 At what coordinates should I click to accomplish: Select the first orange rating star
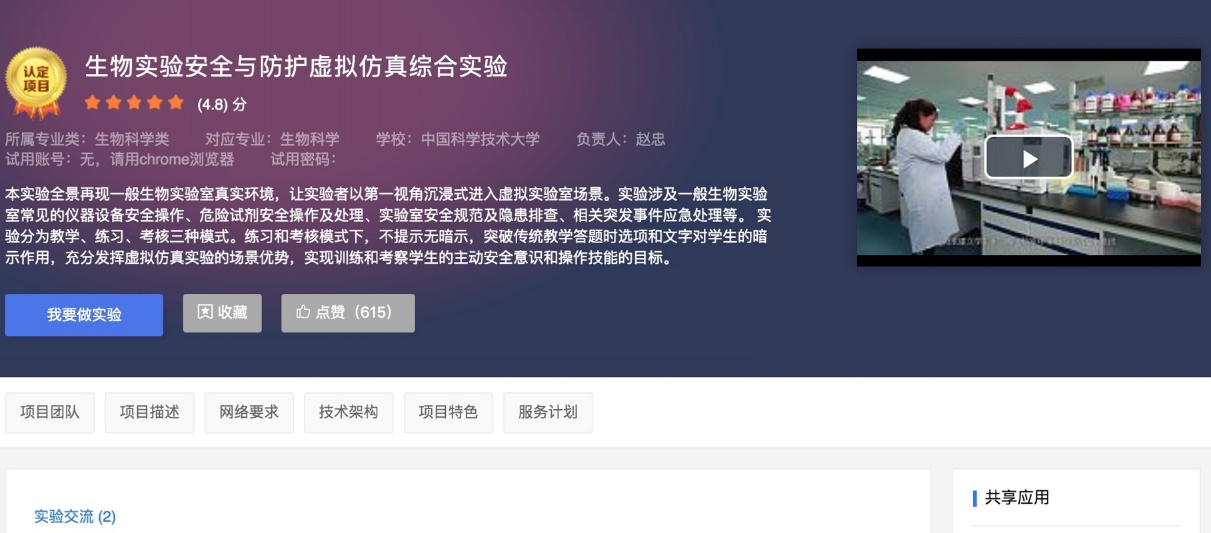(92, 103)
